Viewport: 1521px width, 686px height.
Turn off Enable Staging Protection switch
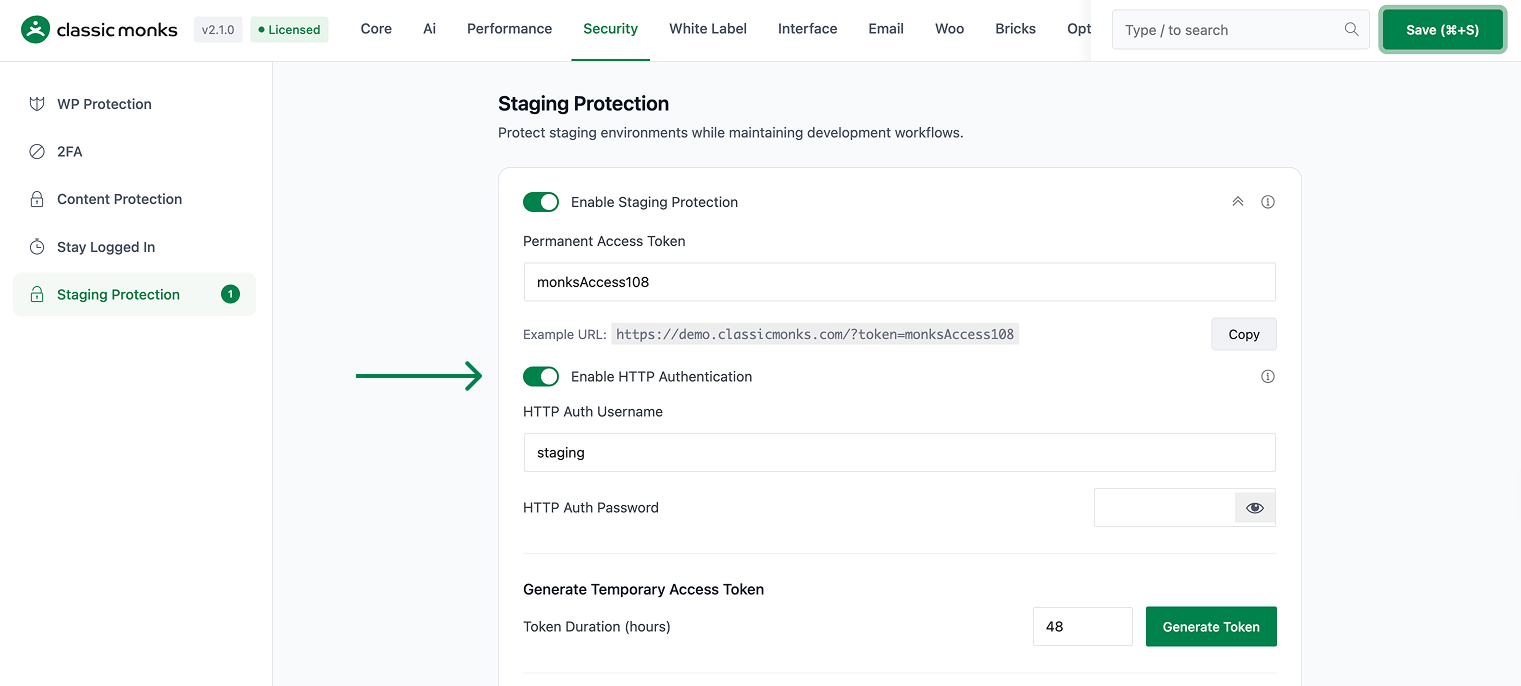[x=541, y=202]
